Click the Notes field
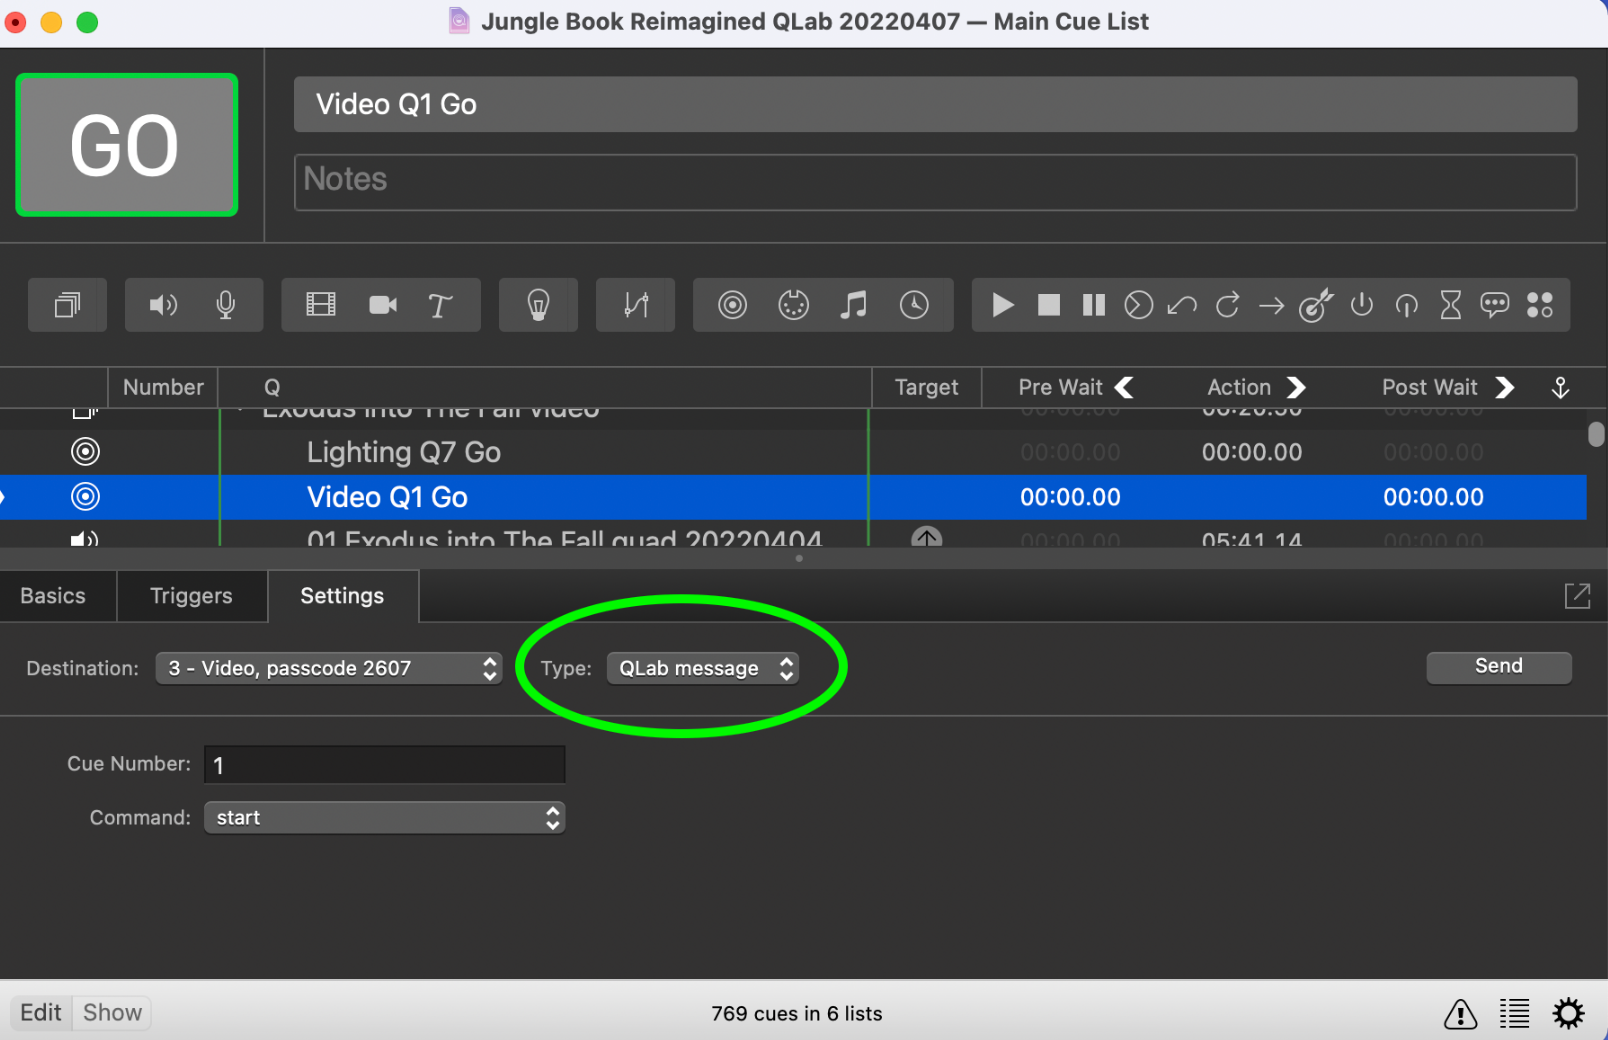The image size is (1608, 1040). point(935,182)
